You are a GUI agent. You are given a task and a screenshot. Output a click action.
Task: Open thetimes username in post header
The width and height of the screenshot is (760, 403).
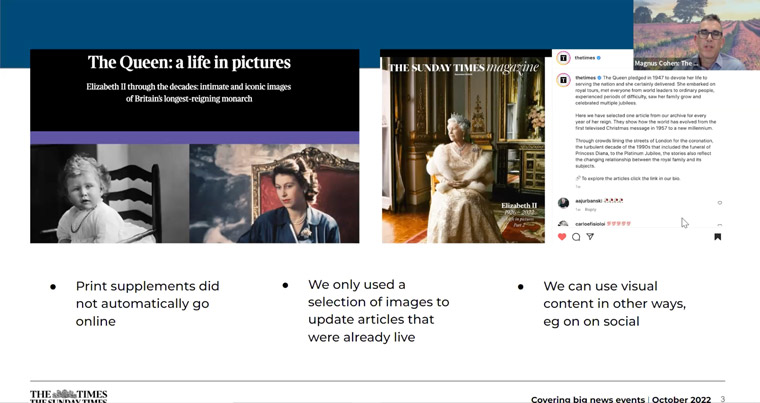[x=585, y=58]
